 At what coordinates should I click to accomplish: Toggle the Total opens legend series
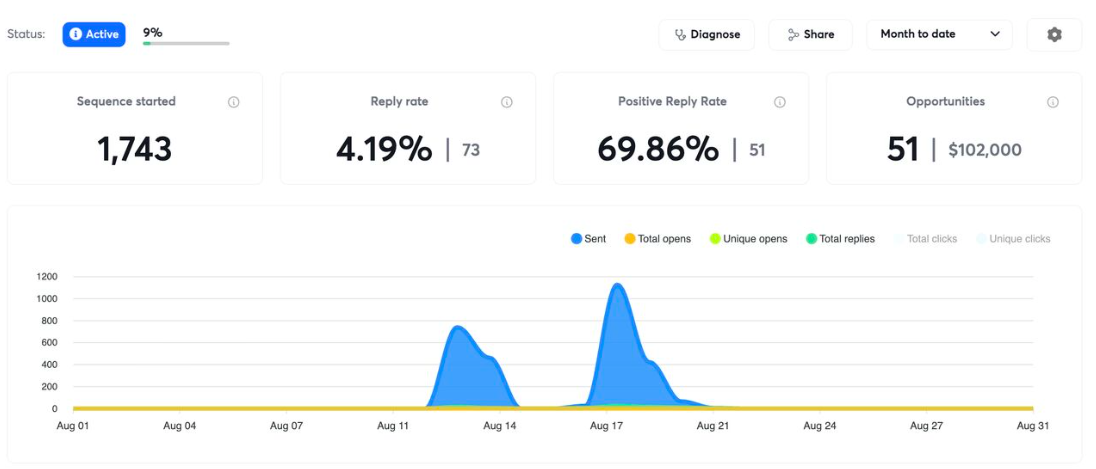(658, 239)
